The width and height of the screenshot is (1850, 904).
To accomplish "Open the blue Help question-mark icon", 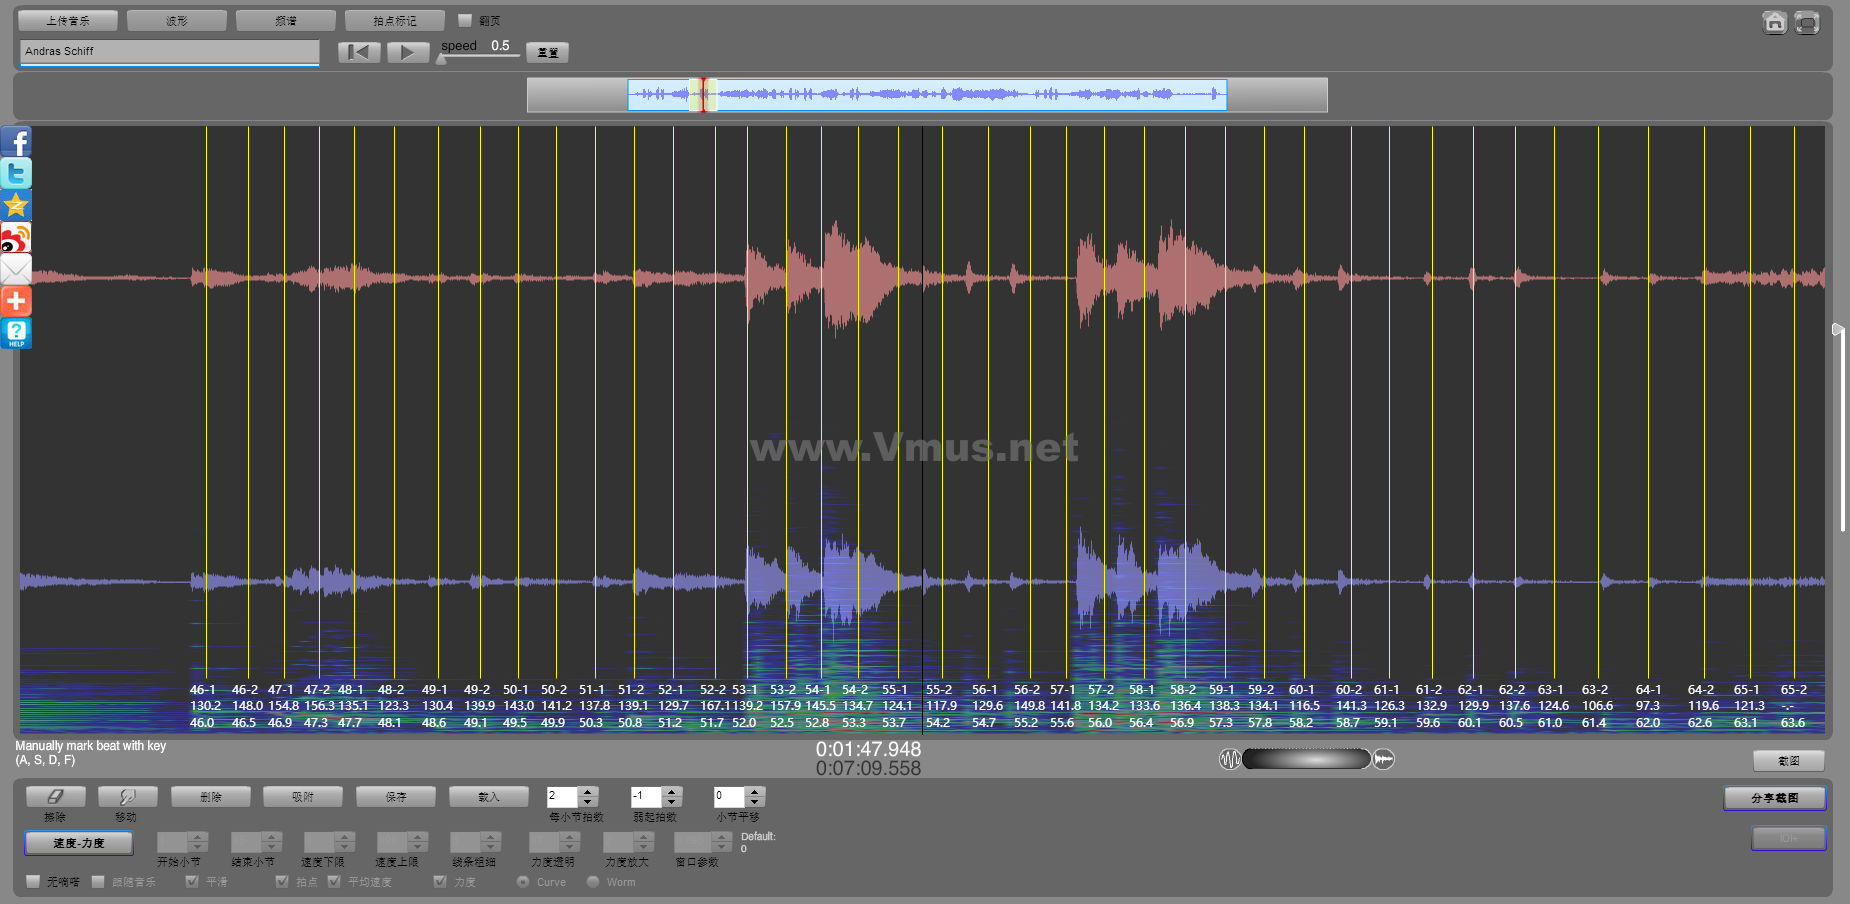I will pos(16,333).
